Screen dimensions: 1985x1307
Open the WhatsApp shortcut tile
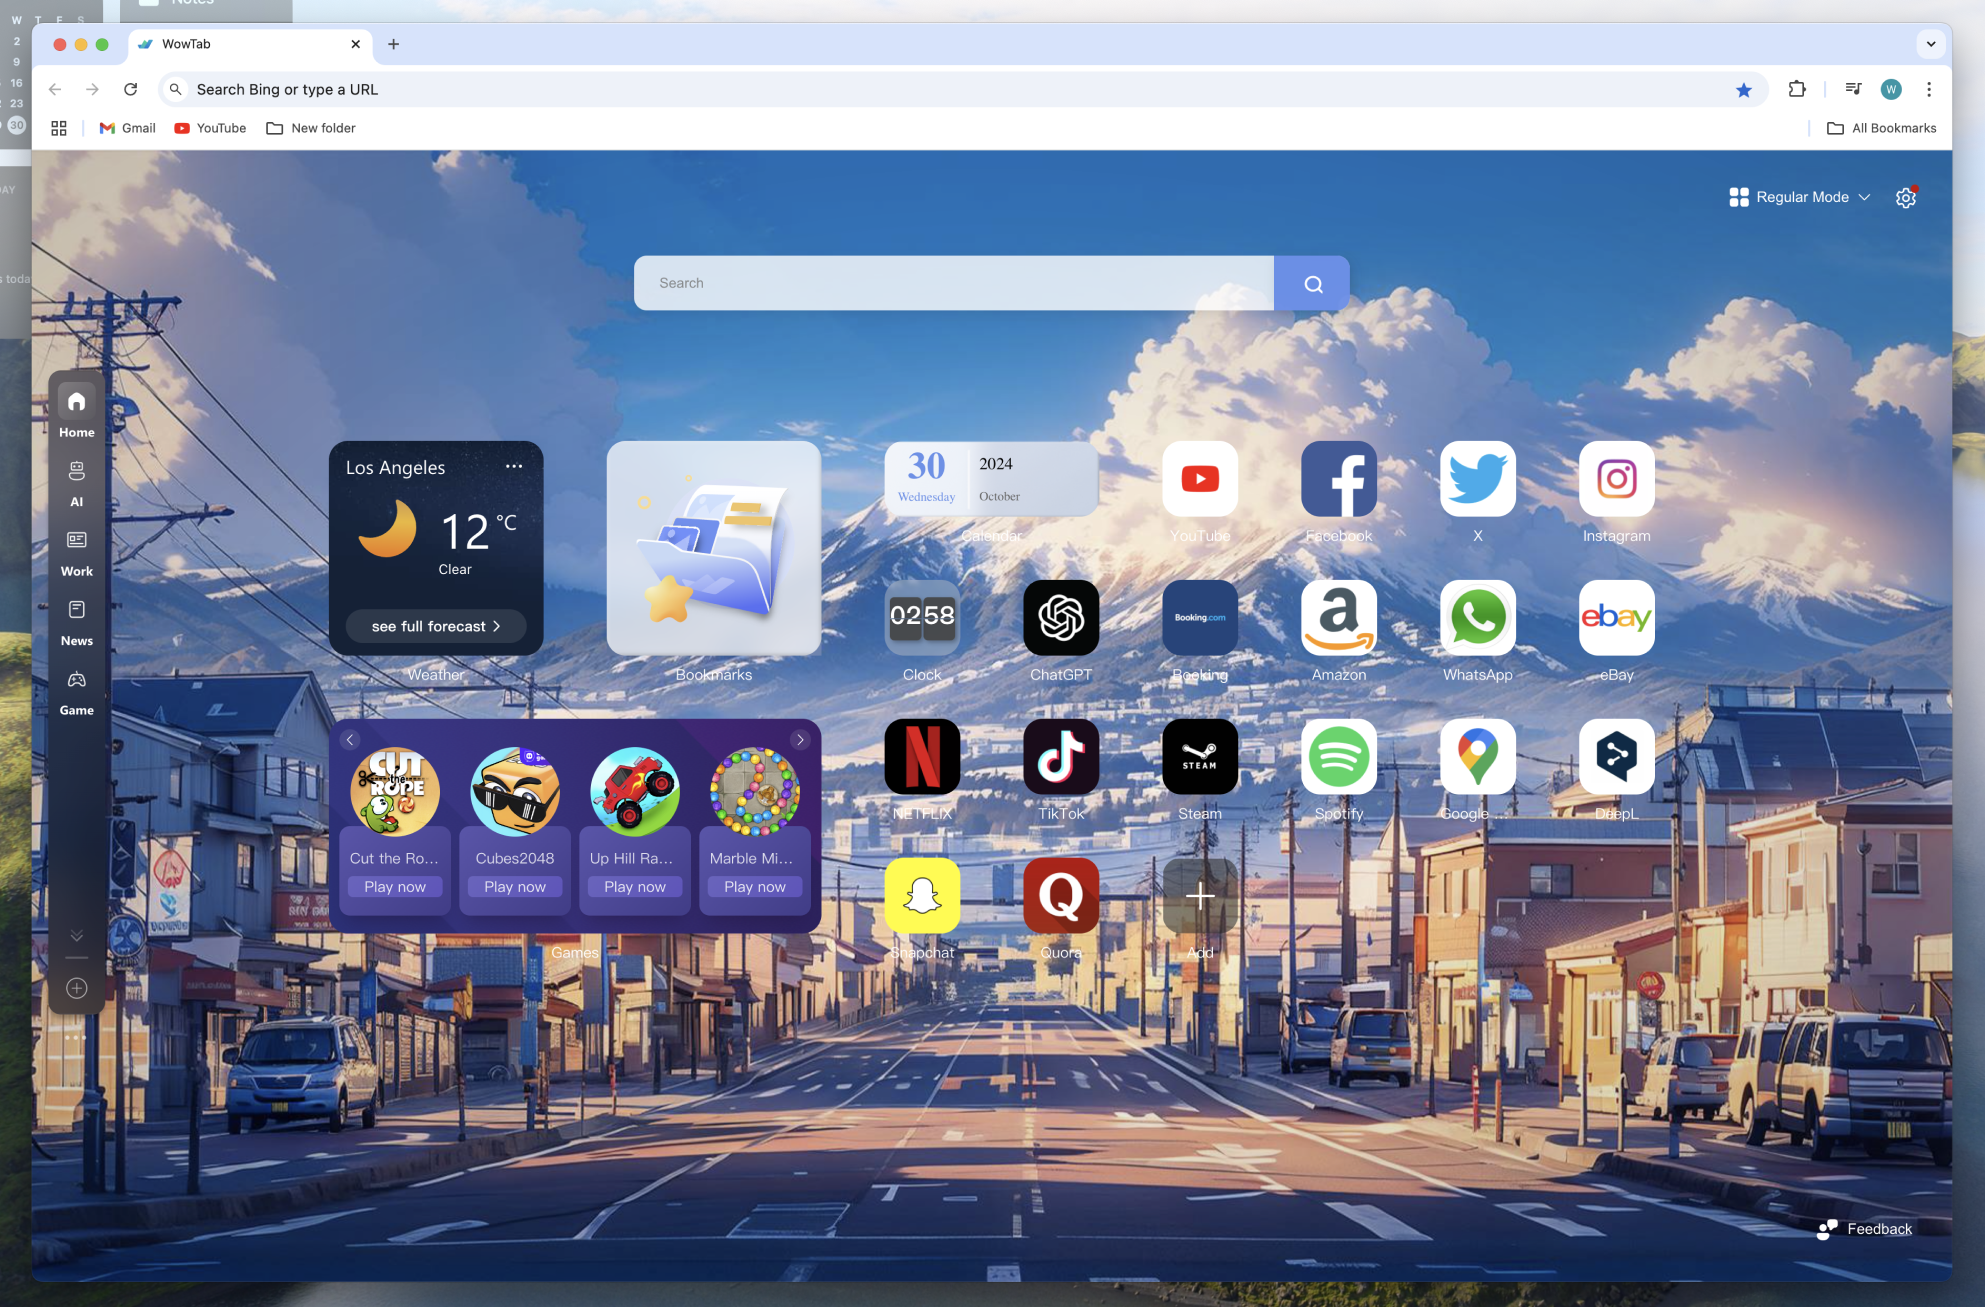[x=1478, y=618]
